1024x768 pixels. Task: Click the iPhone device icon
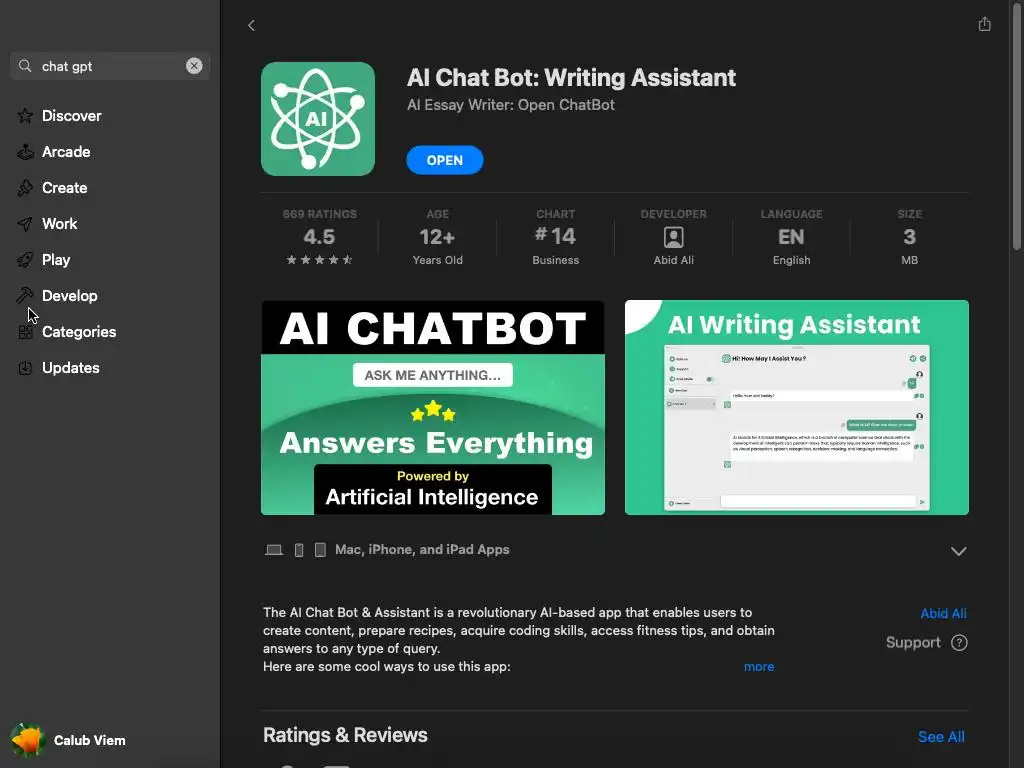point(299,550)
